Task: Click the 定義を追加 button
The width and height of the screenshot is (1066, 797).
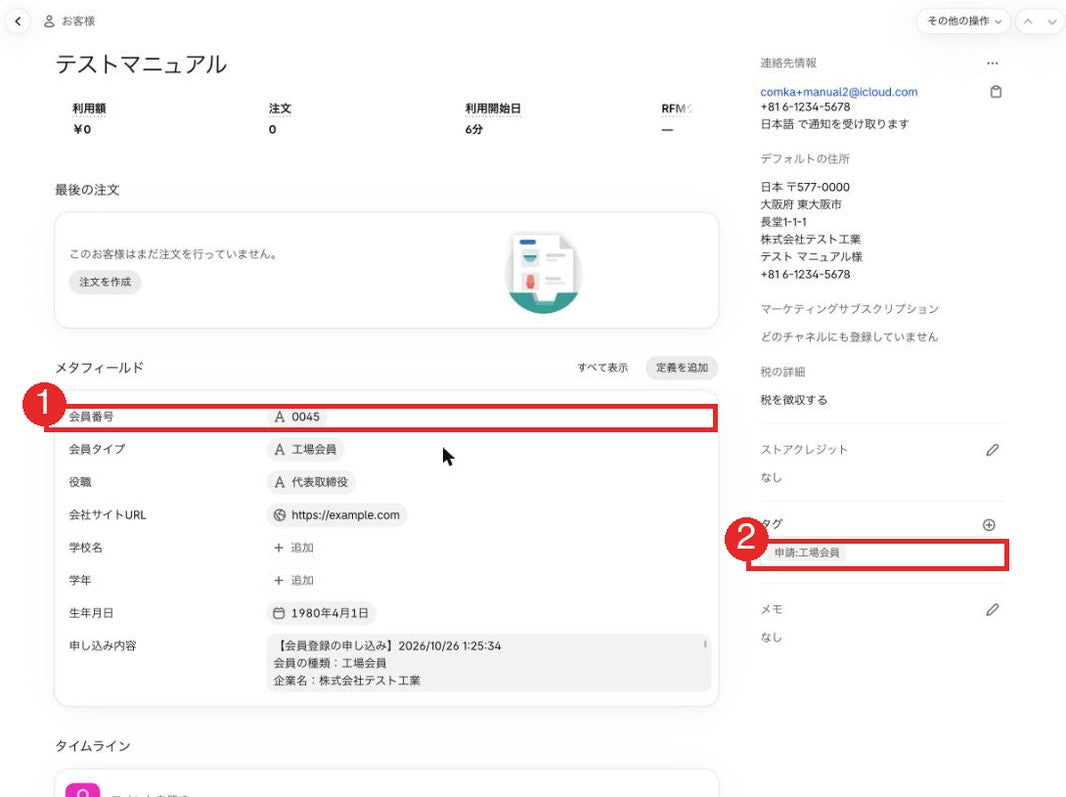Action: (682, 368)
